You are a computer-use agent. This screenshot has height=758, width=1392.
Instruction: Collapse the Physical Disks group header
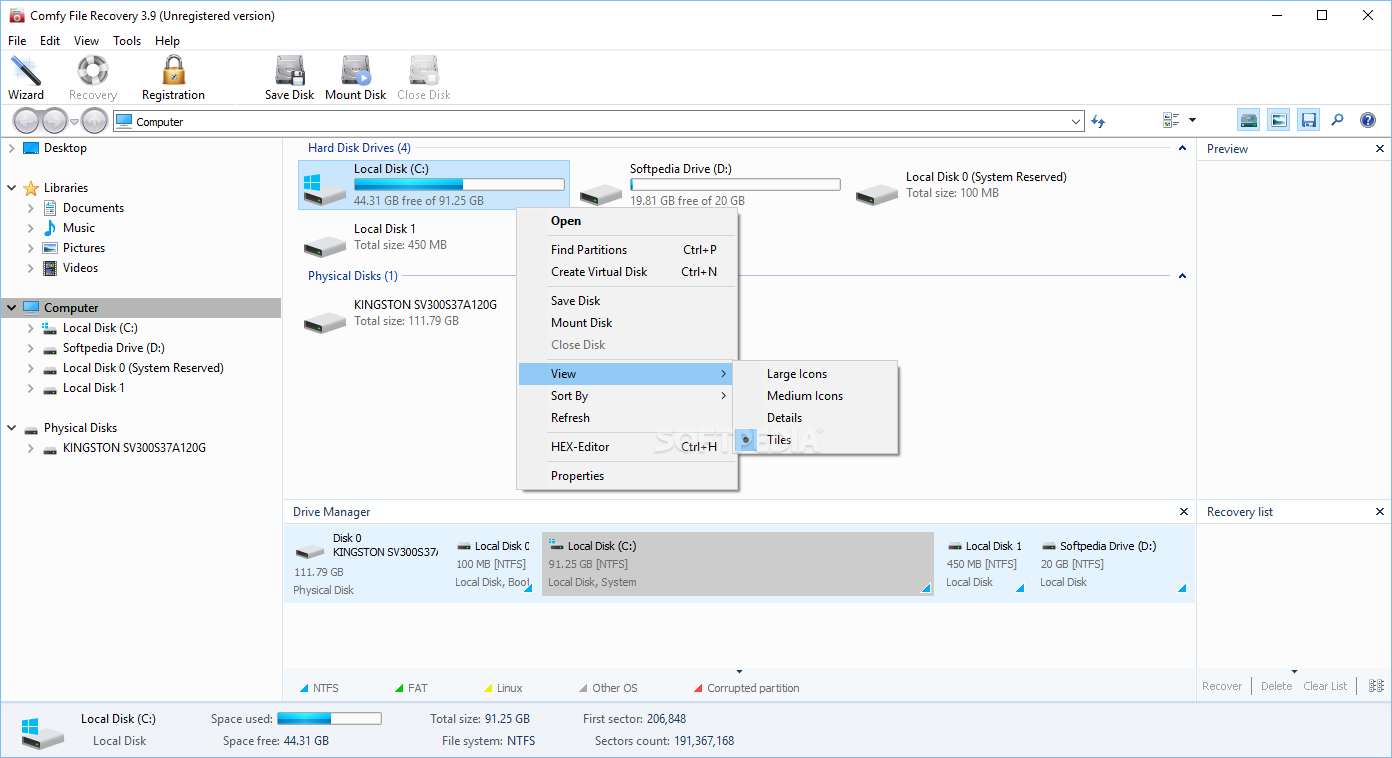click(1182, 276)
